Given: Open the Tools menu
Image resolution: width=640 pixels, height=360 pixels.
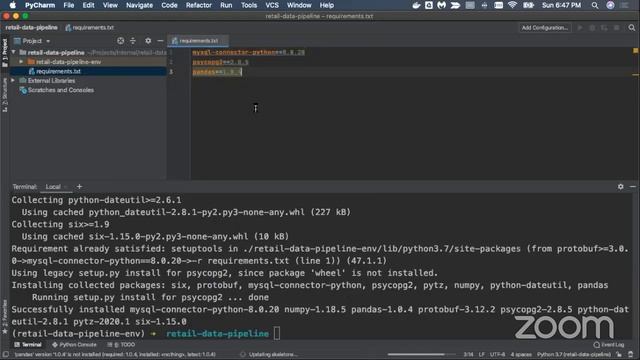Looking at the screenshot, I should pyautogui.click(x=249, y=5).
